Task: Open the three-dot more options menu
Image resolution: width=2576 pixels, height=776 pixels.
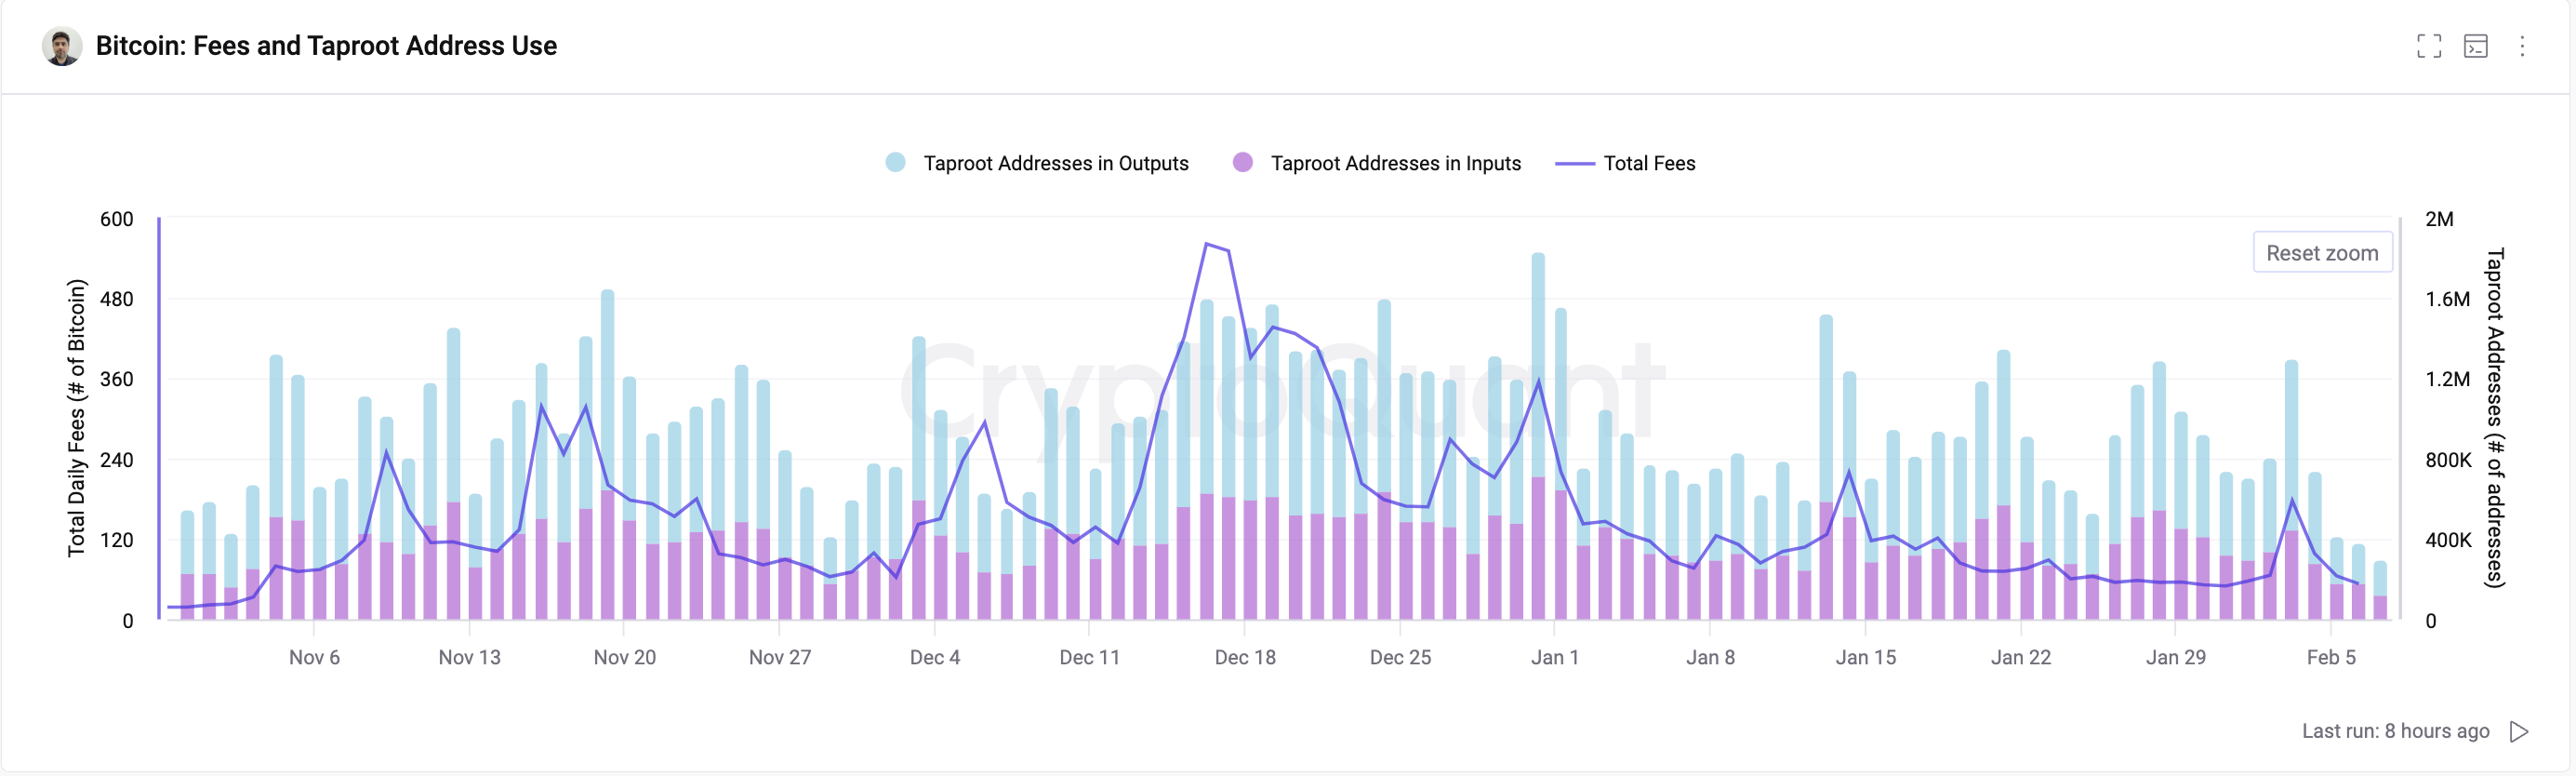Action: (x=2522, y=46)
